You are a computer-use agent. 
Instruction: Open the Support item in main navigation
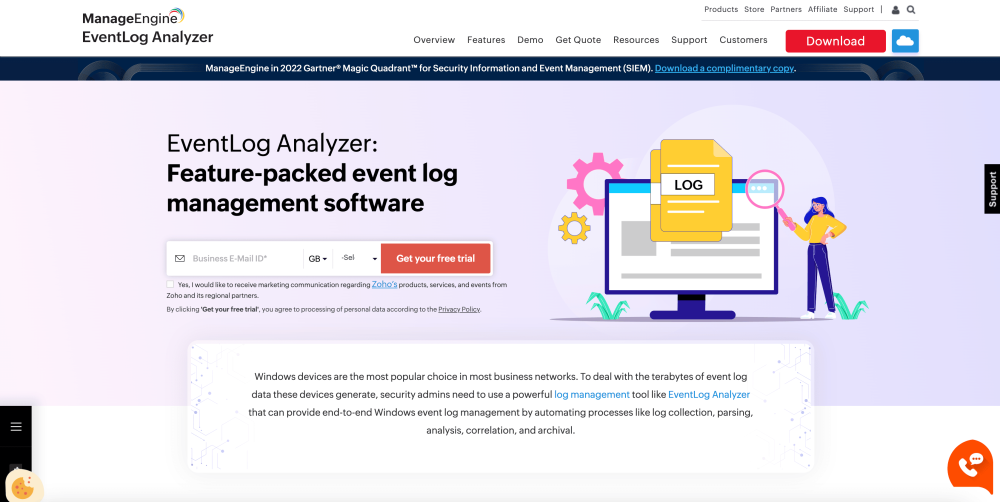689,40
